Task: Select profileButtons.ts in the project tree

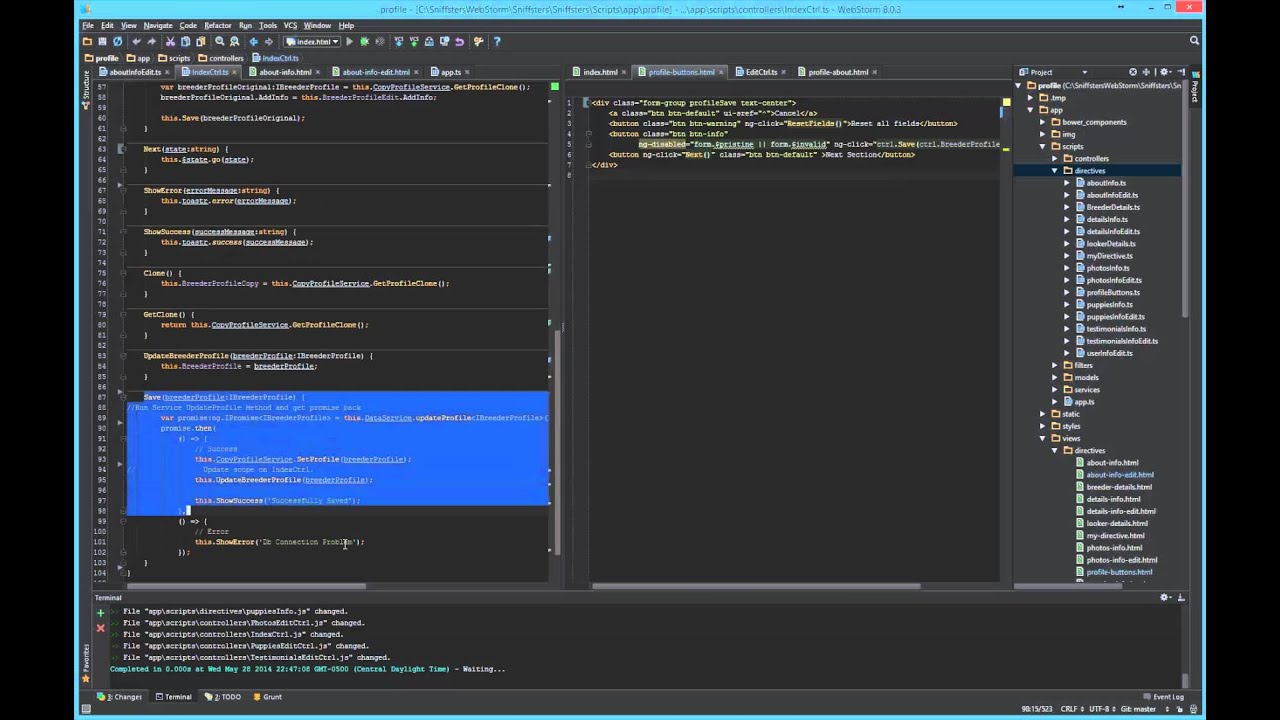Action: click(1113, 292)
